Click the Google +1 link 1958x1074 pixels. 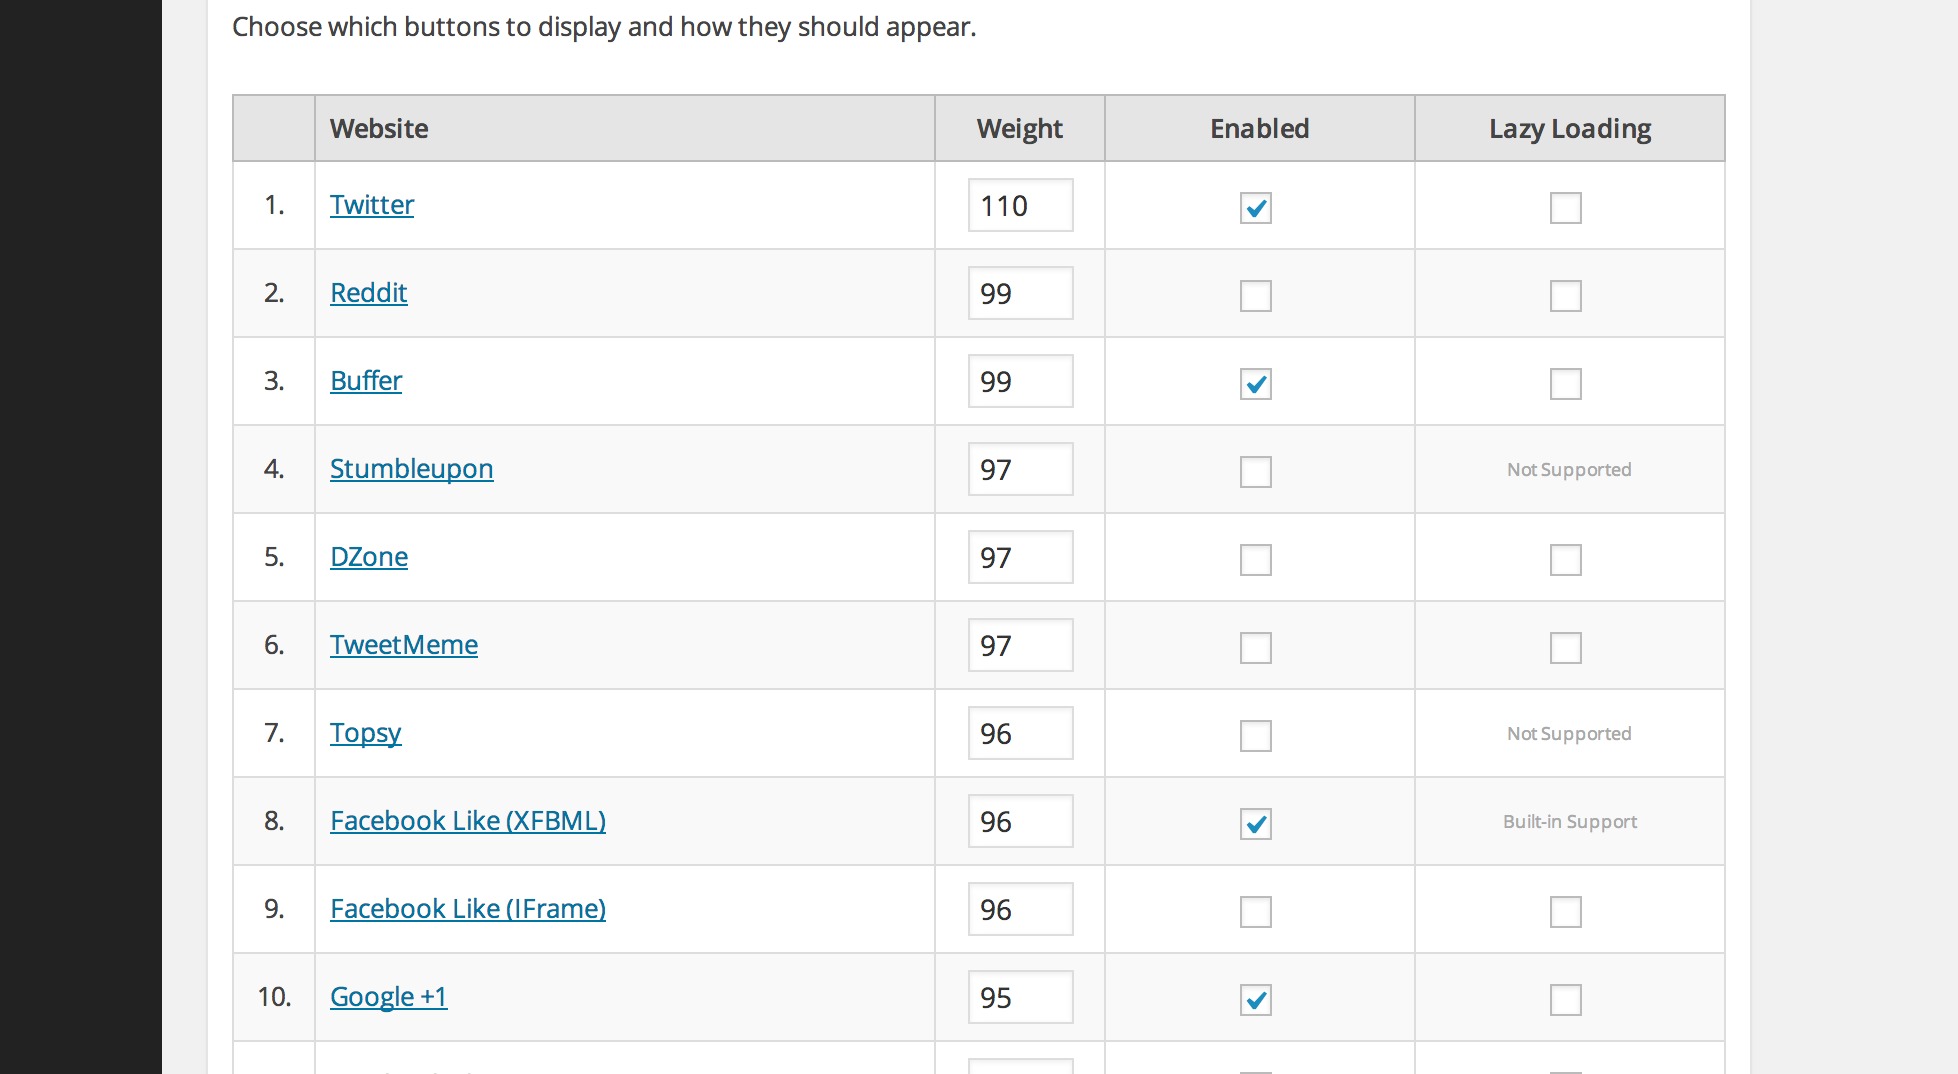point(389,997)
